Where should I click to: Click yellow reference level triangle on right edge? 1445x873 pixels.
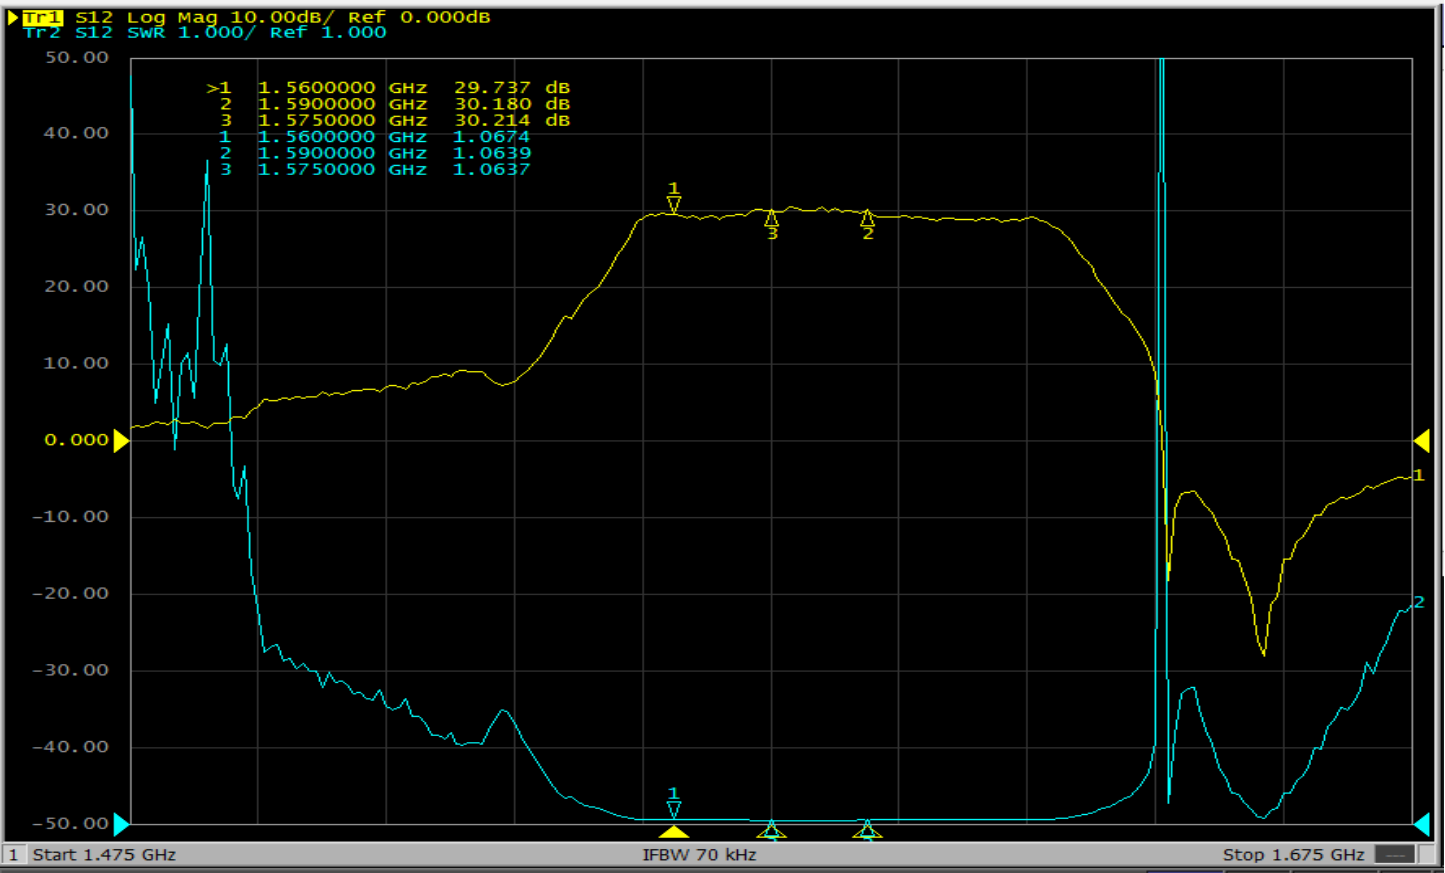1421,440
